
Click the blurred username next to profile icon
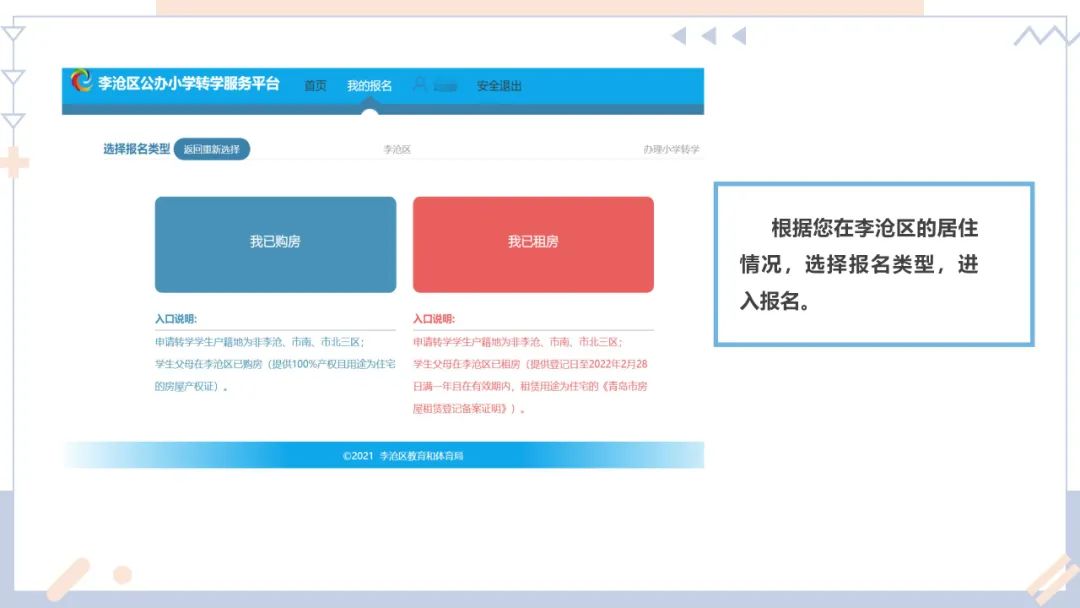pyautogui.click(x=444, y=86)
